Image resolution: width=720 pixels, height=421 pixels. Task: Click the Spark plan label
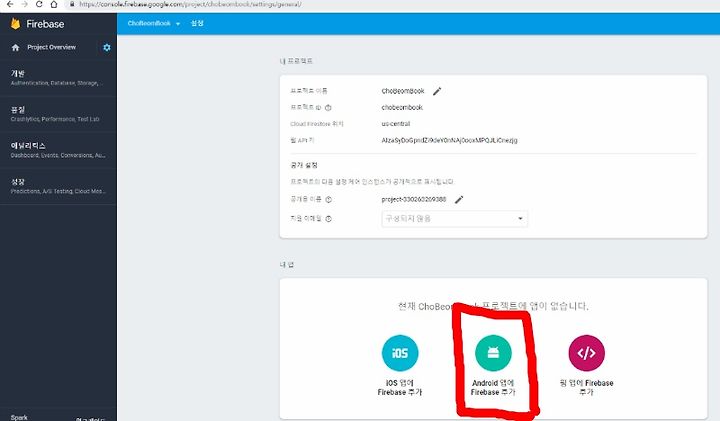pyautogui.click(x=19, y=417)
